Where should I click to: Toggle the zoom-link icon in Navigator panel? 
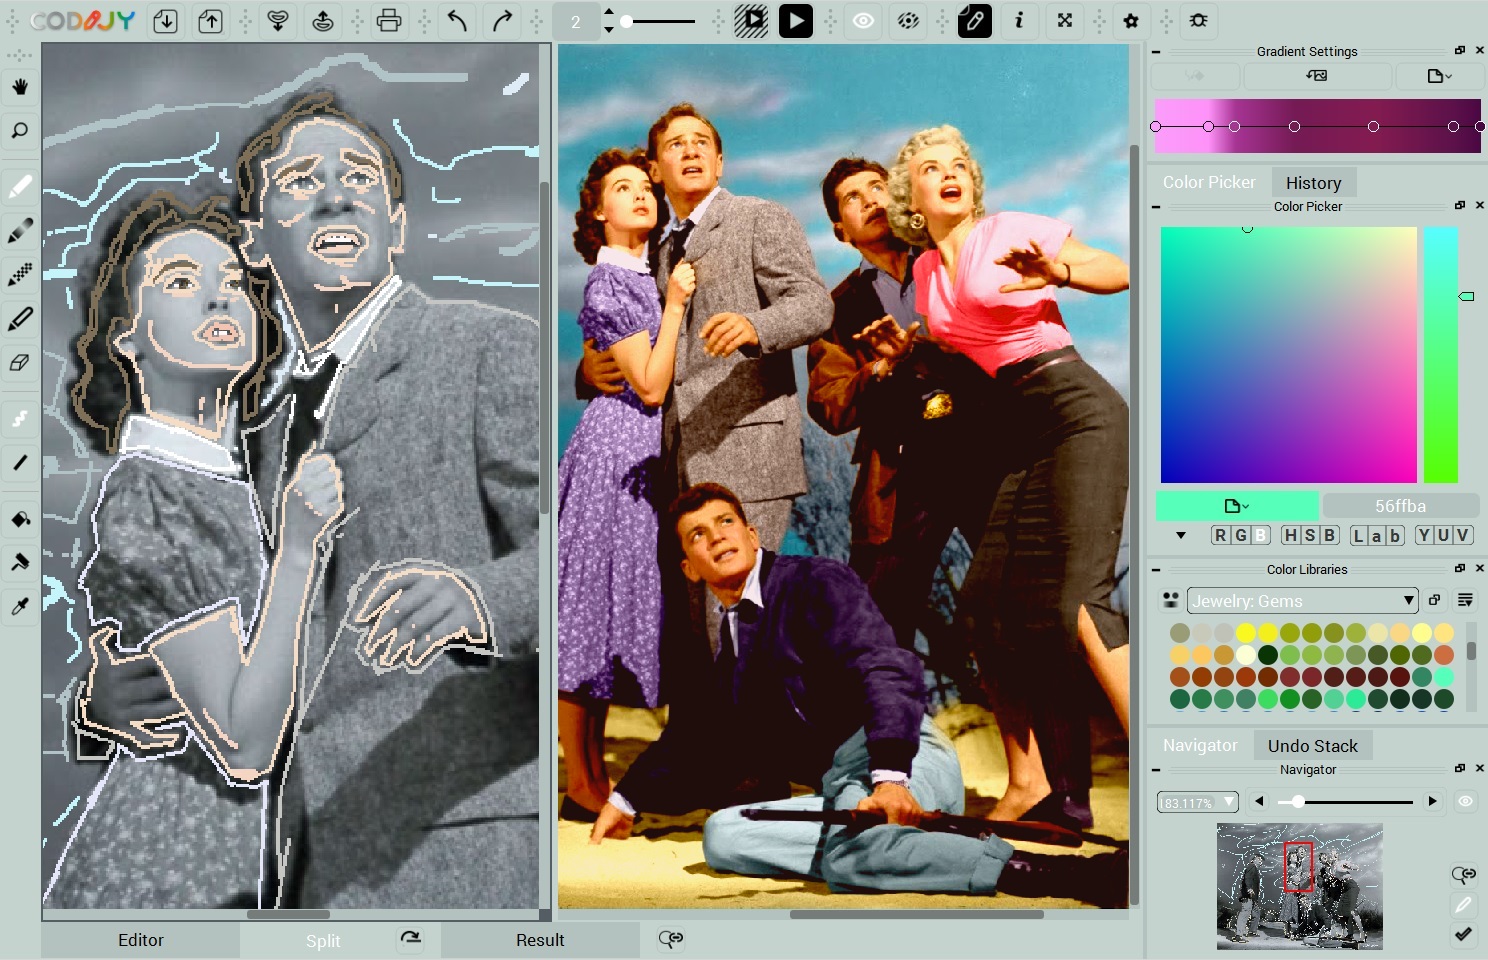click(x=1464, y=875)
